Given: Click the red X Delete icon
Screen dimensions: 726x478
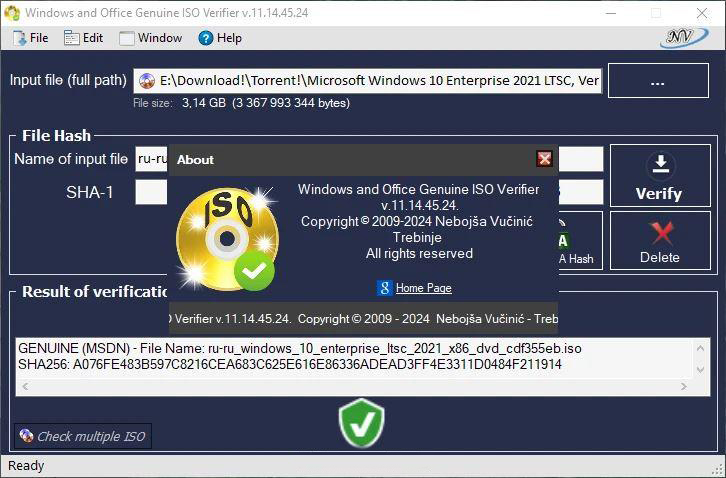Looking at the screenshot, I should 661,233.
